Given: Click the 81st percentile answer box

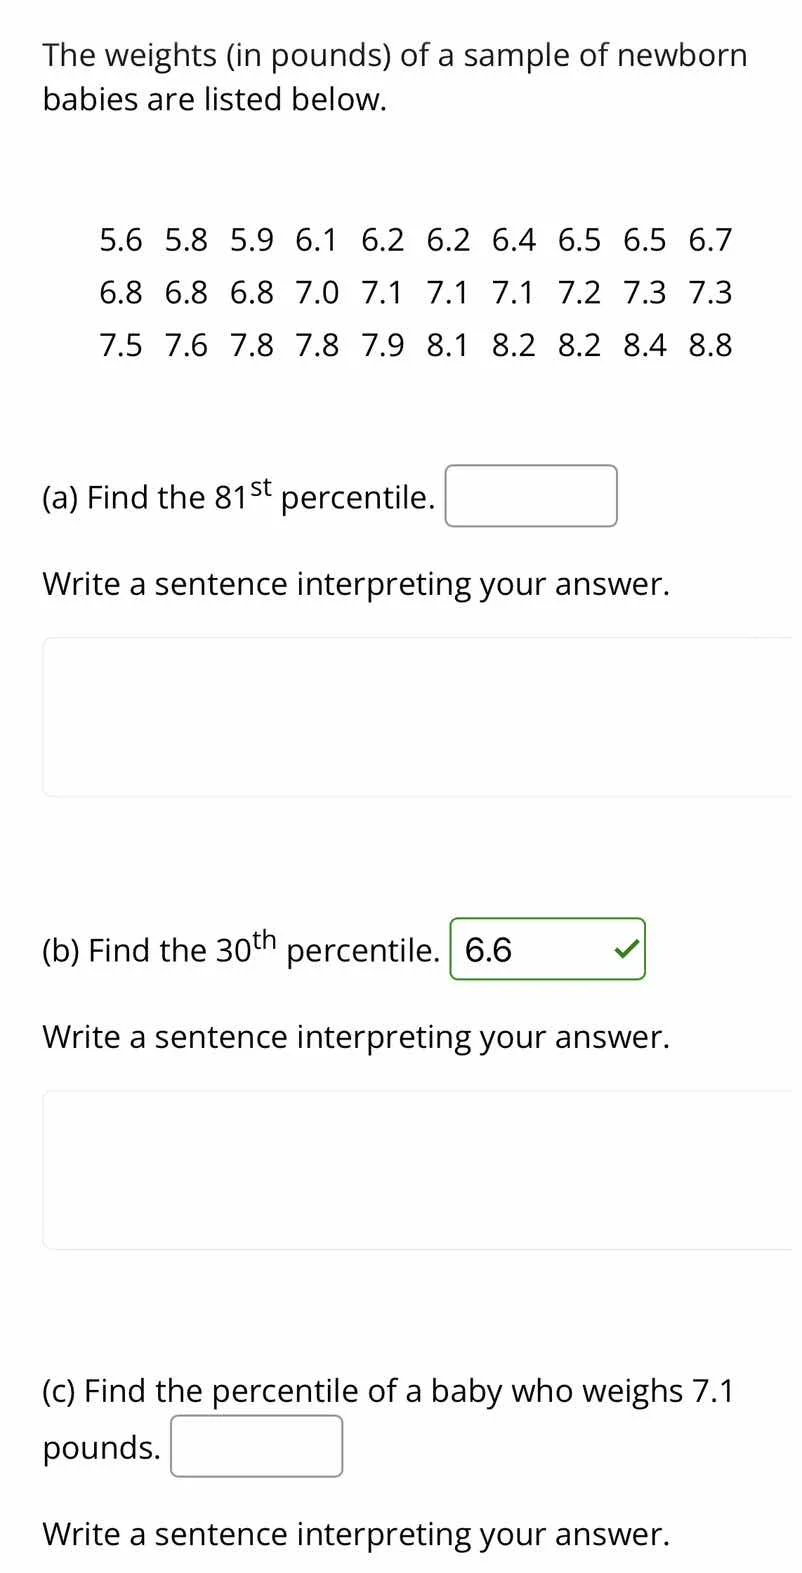Looking at the screenshot, I should (x=530, y=496).
